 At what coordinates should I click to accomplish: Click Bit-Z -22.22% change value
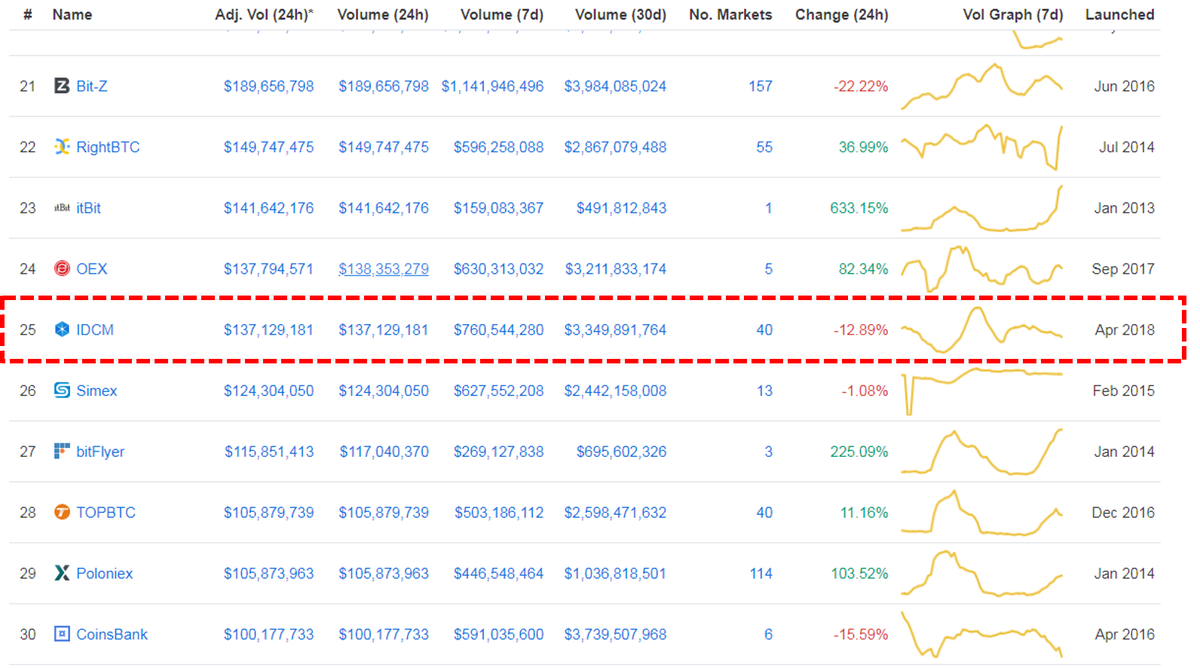point(861,86)
